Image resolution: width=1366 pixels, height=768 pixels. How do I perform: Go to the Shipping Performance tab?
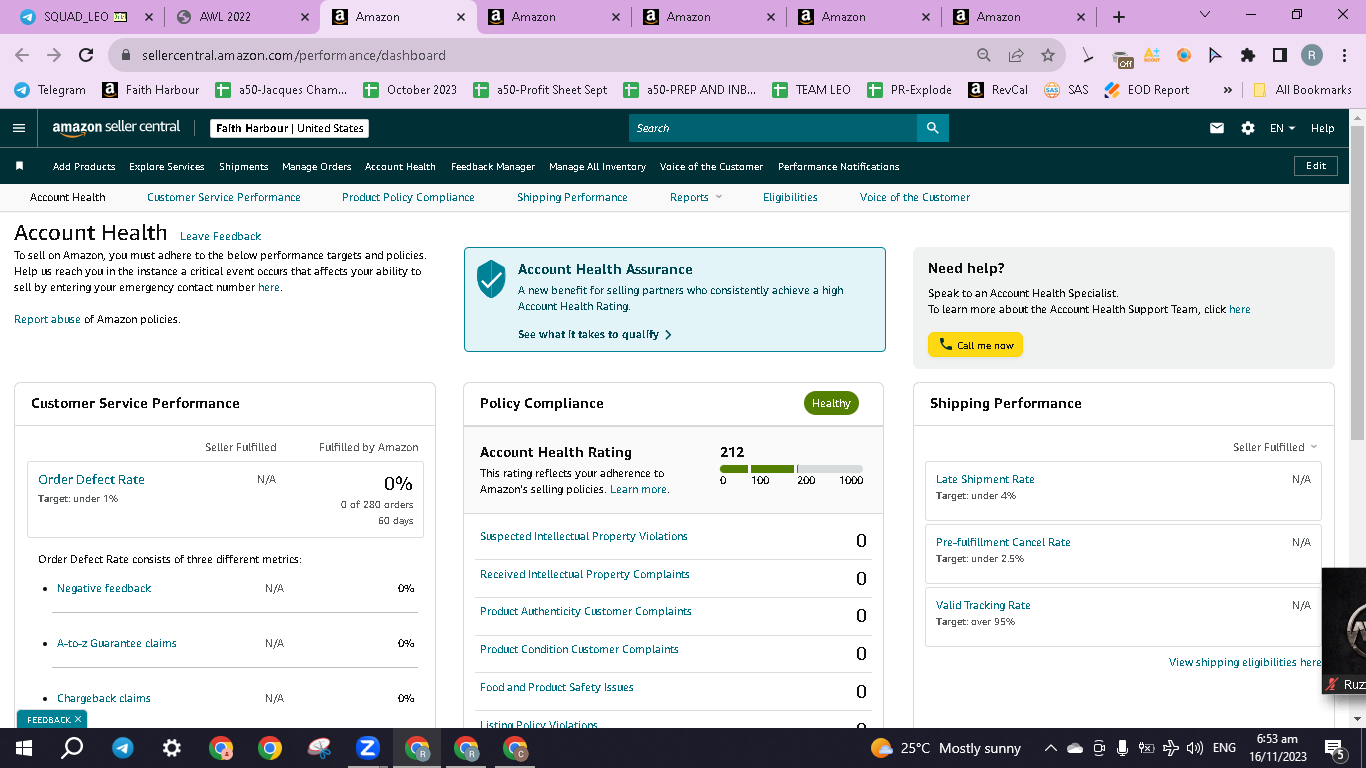[x=572, y=197]
